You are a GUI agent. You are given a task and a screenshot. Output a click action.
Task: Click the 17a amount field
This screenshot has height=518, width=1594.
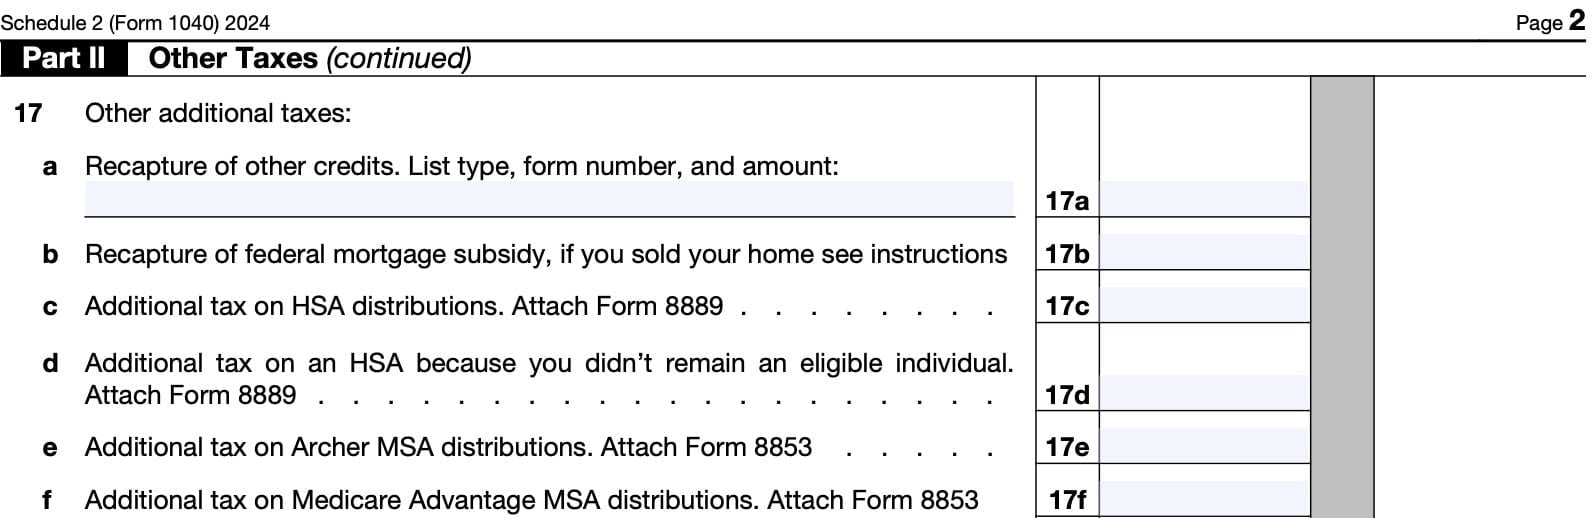tap(1204, 199)
